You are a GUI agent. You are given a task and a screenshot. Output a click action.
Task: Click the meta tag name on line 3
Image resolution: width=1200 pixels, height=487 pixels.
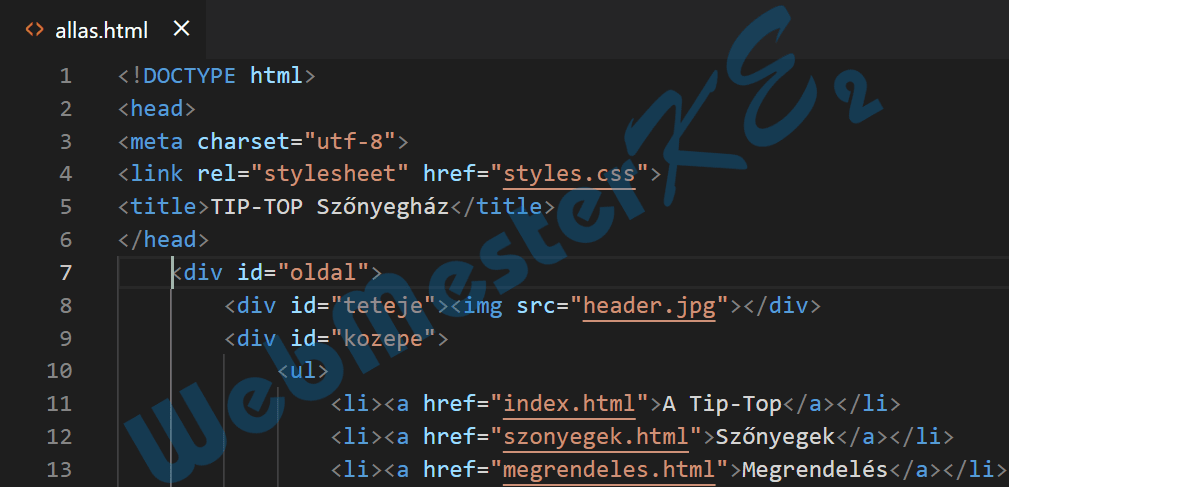tap(157, 142)
